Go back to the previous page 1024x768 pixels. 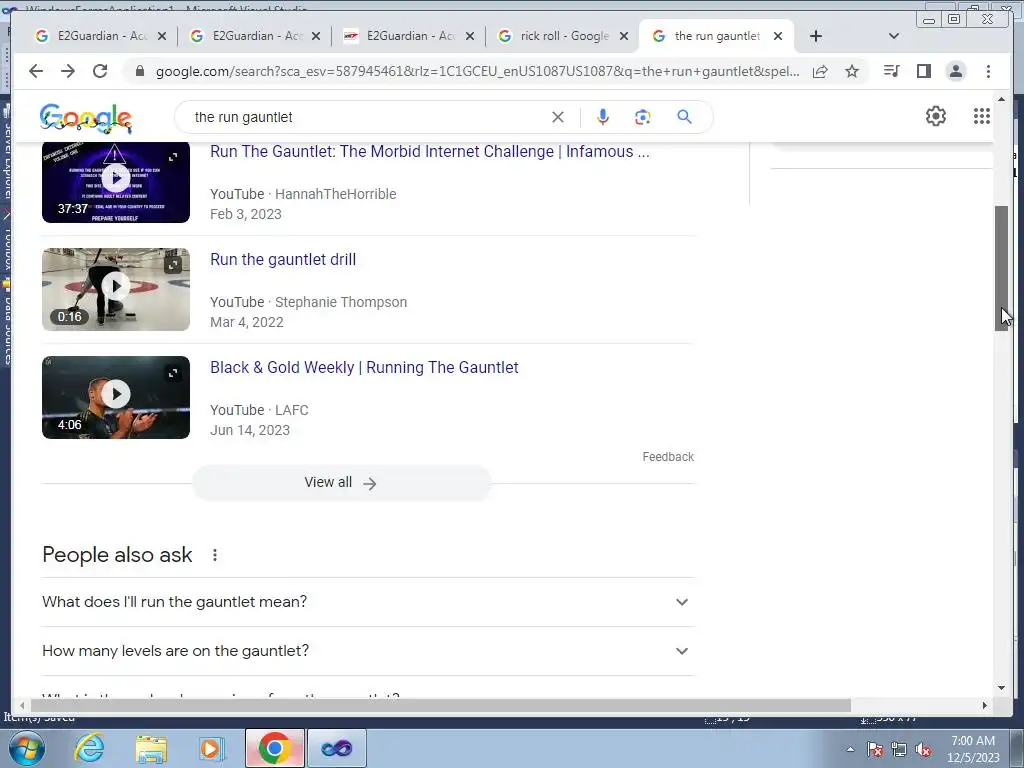(x=36, y=71)
